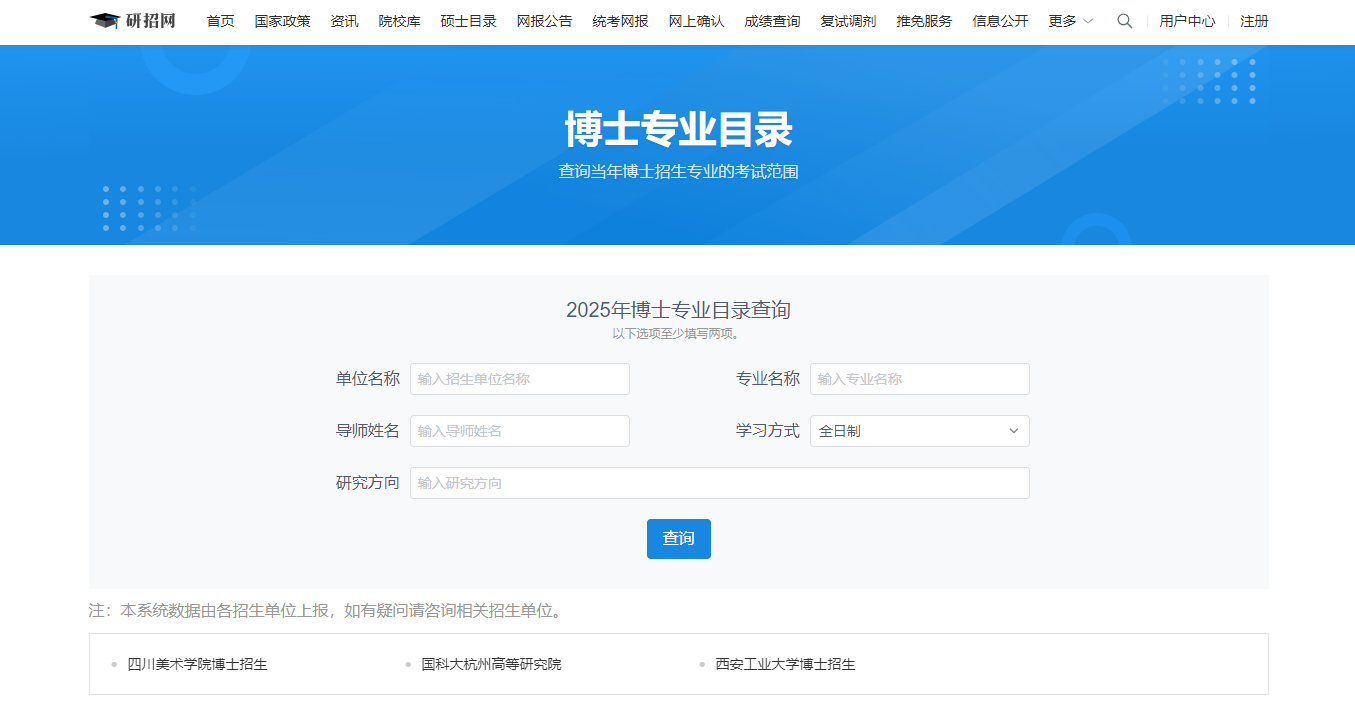Viewport: 1355px width, 701px height.
Task: Click the 查询 search button
Action: (678, 538)
